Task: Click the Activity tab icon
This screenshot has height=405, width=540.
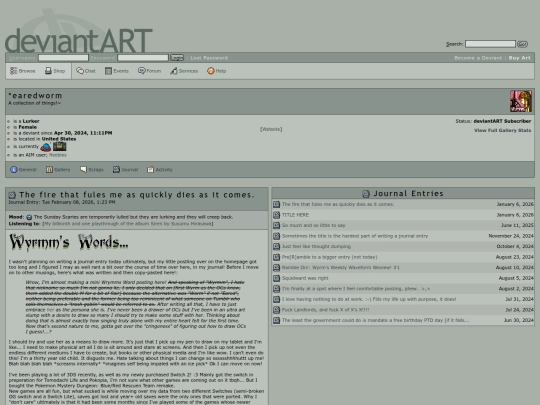Action: (x=150, y=169)
